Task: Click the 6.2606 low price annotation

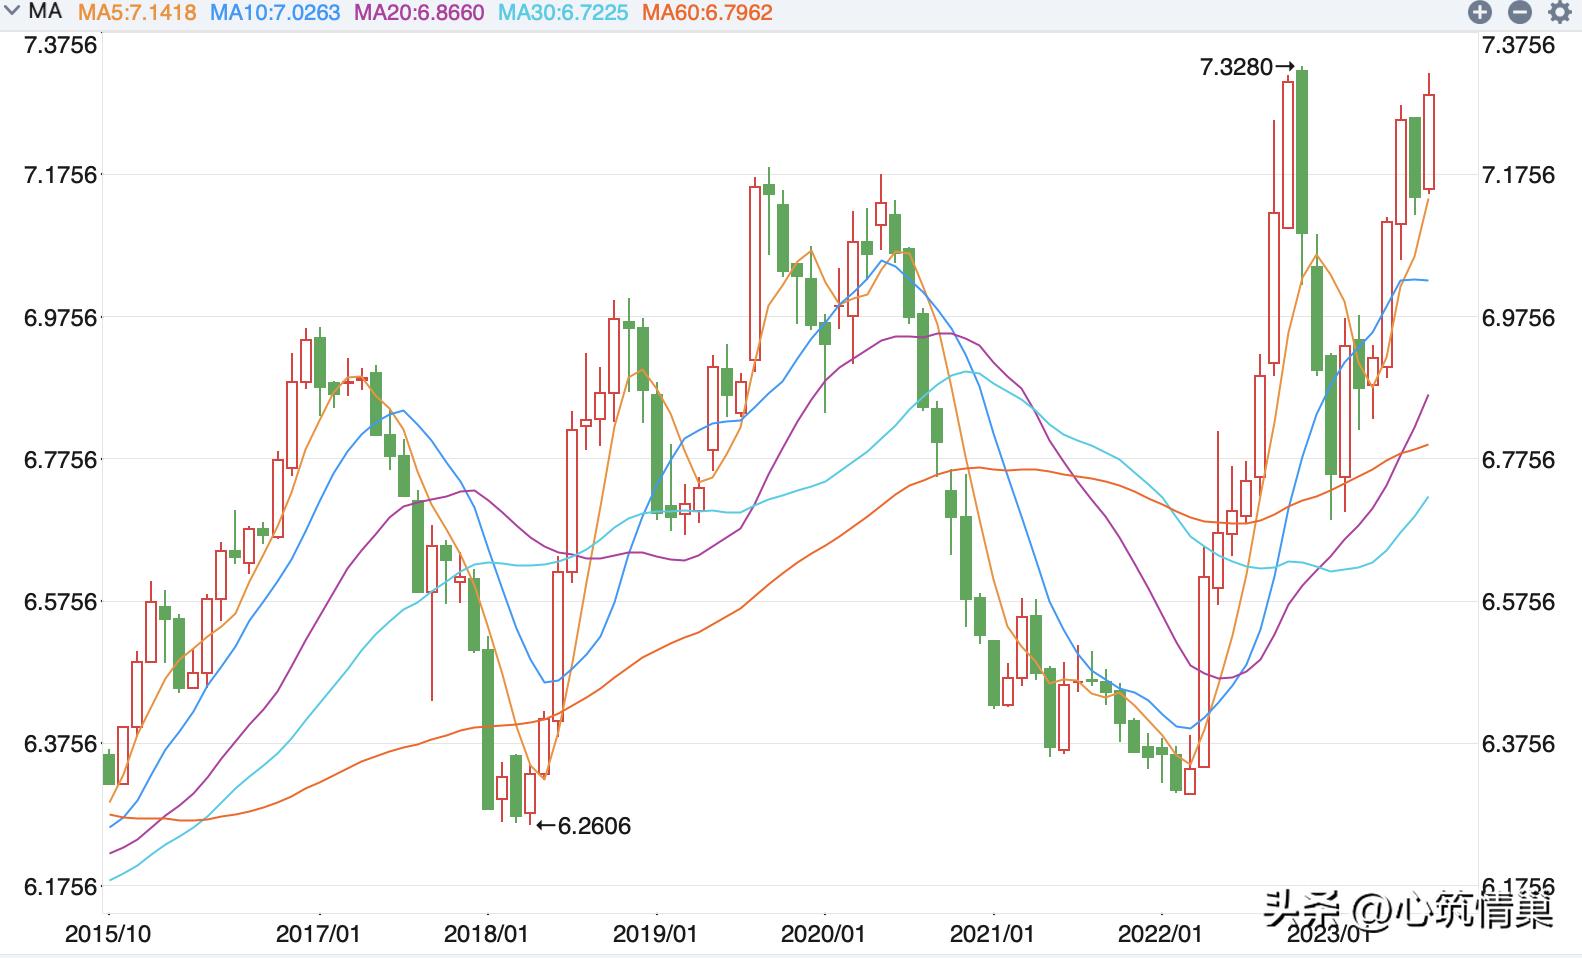Action: 585,826
